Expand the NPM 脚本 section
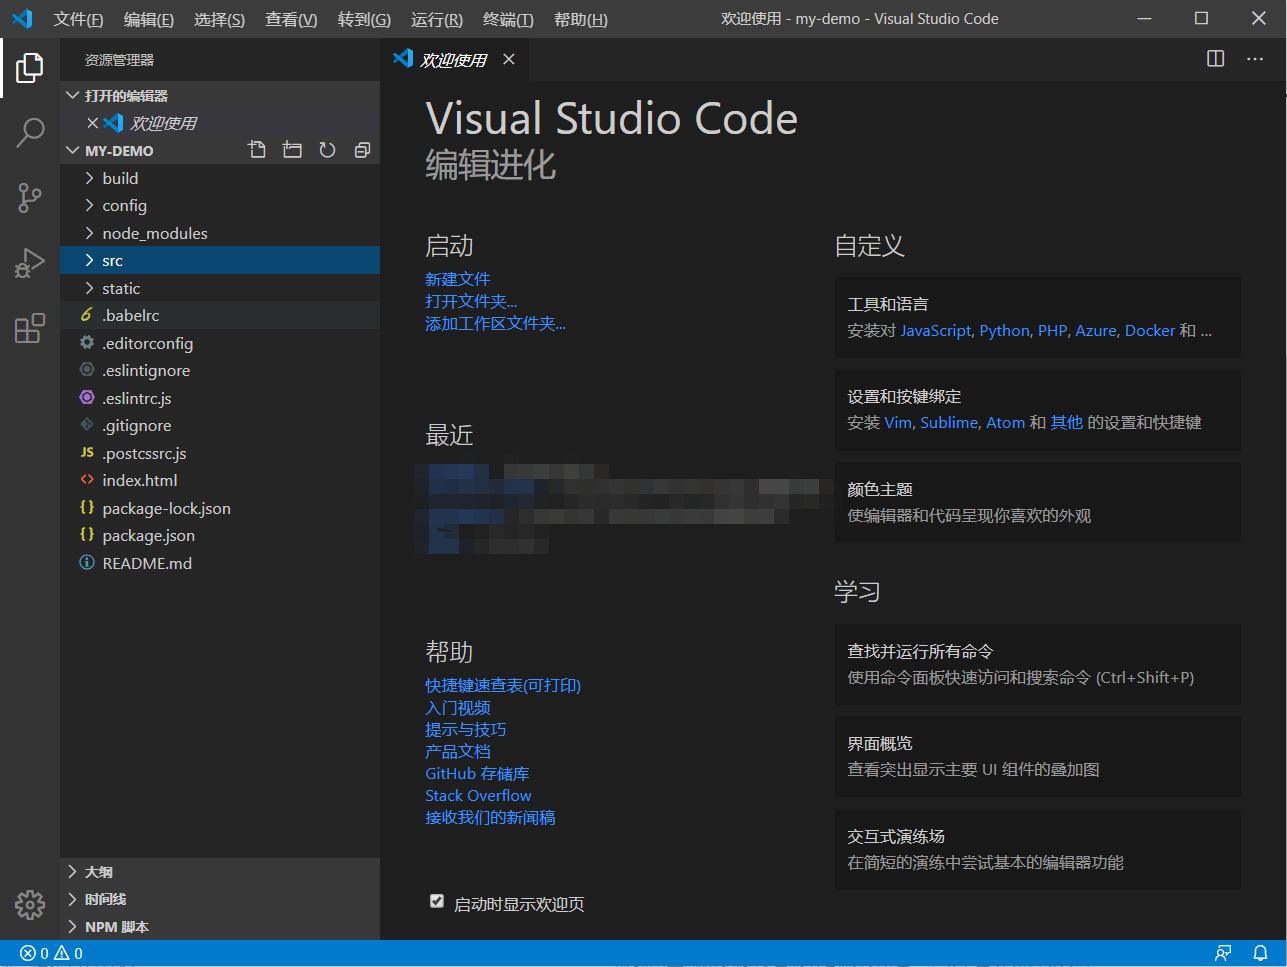 tap(116, 927)
